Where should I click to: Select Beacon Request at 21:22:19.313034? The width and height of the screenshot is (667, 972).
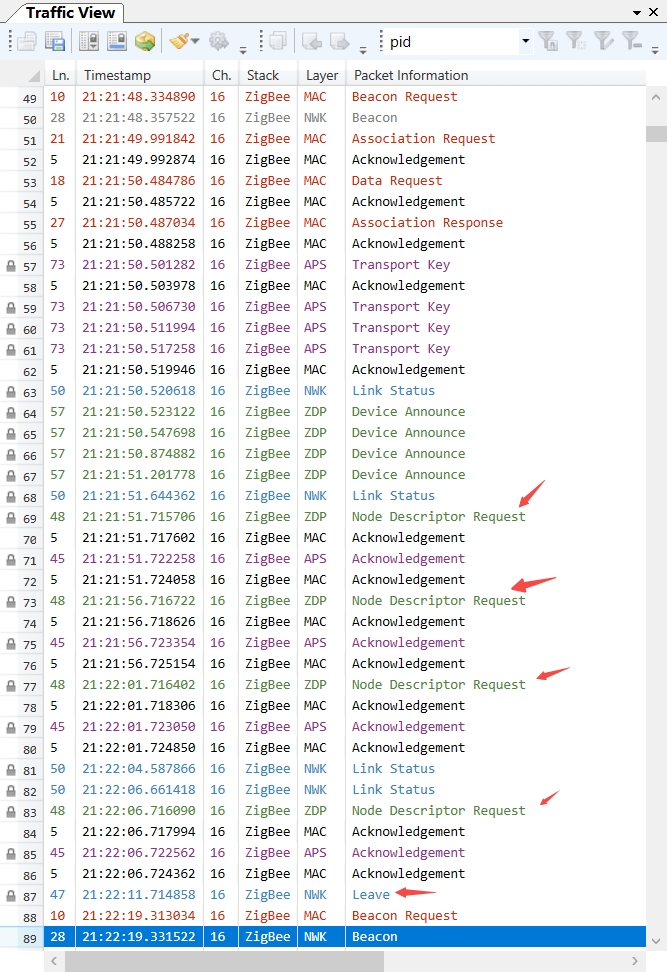(345, 916)
